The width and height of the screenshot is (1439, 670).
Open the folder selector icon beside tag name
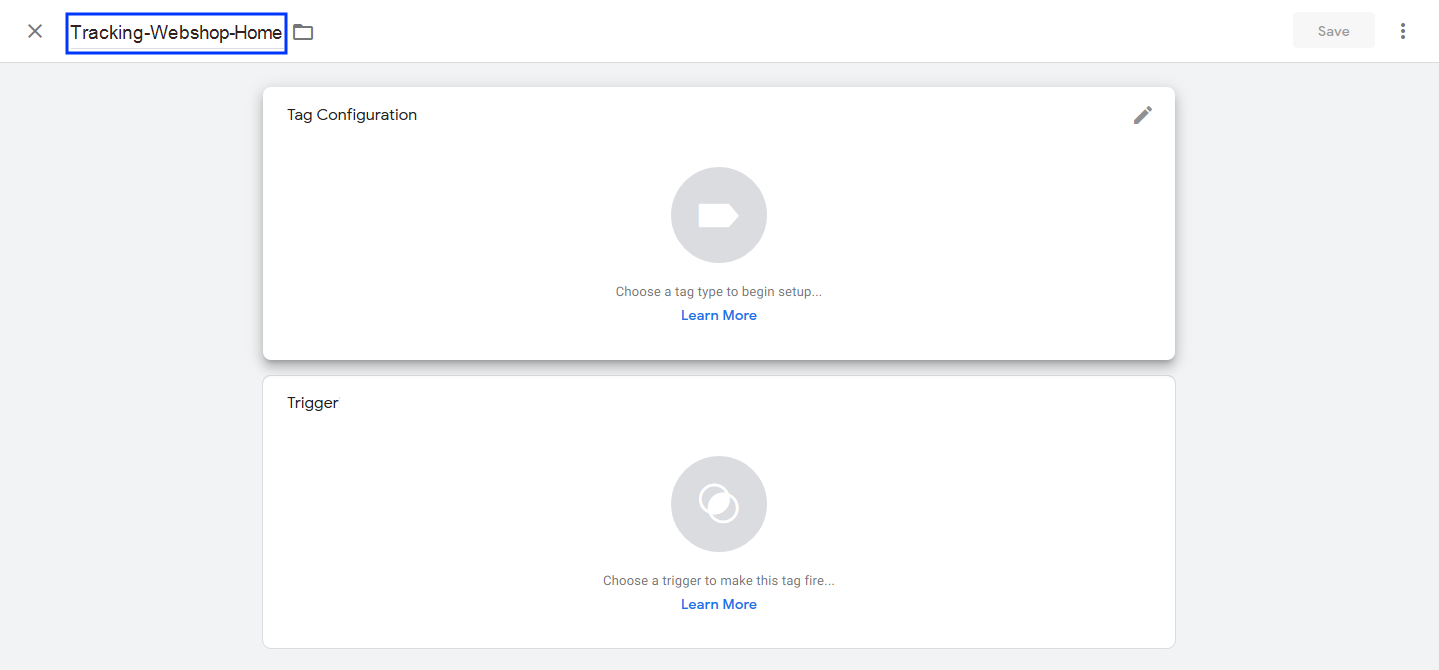303,32
